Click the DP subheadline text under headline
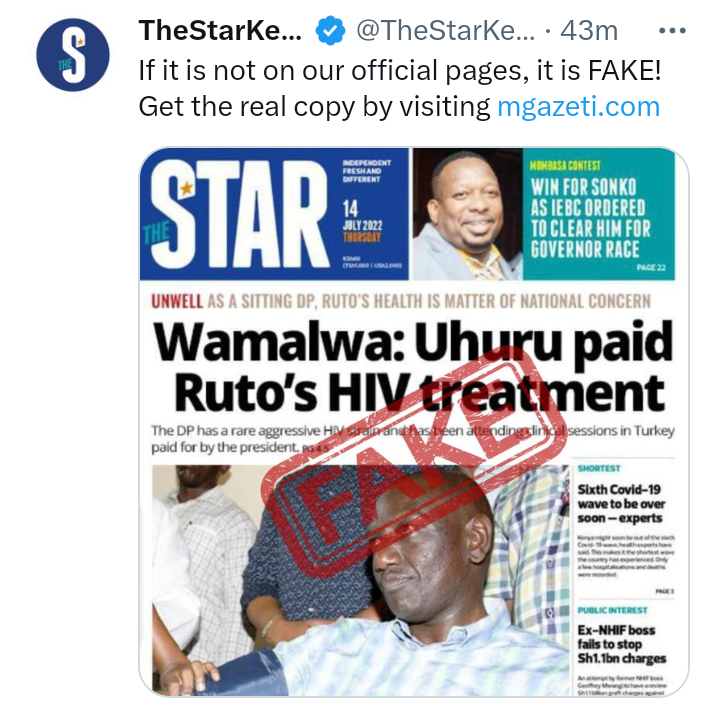Viewport: 720px width, 702px height. (x=412, y=439)
